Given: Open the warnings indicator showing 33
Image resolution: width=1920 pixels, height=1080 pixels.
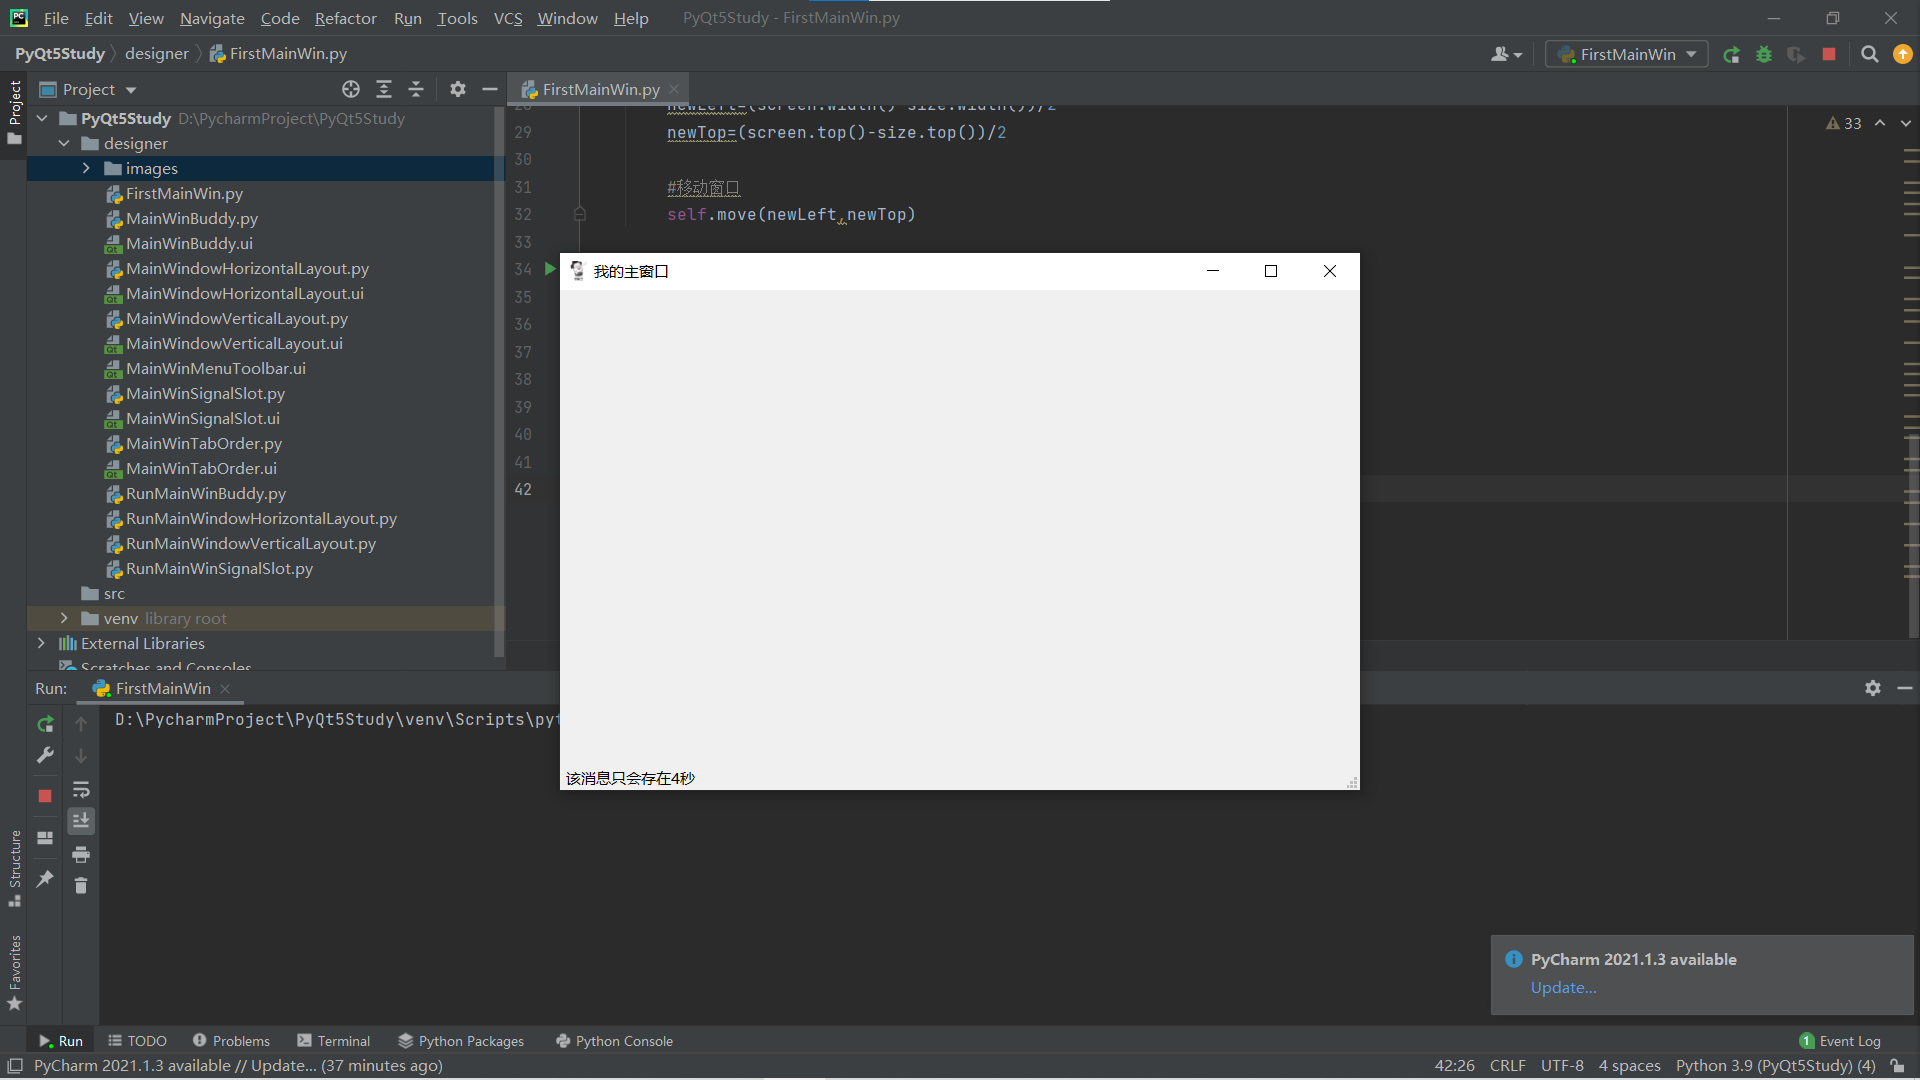Looking at the screenshot, I should click(1844, 123).
